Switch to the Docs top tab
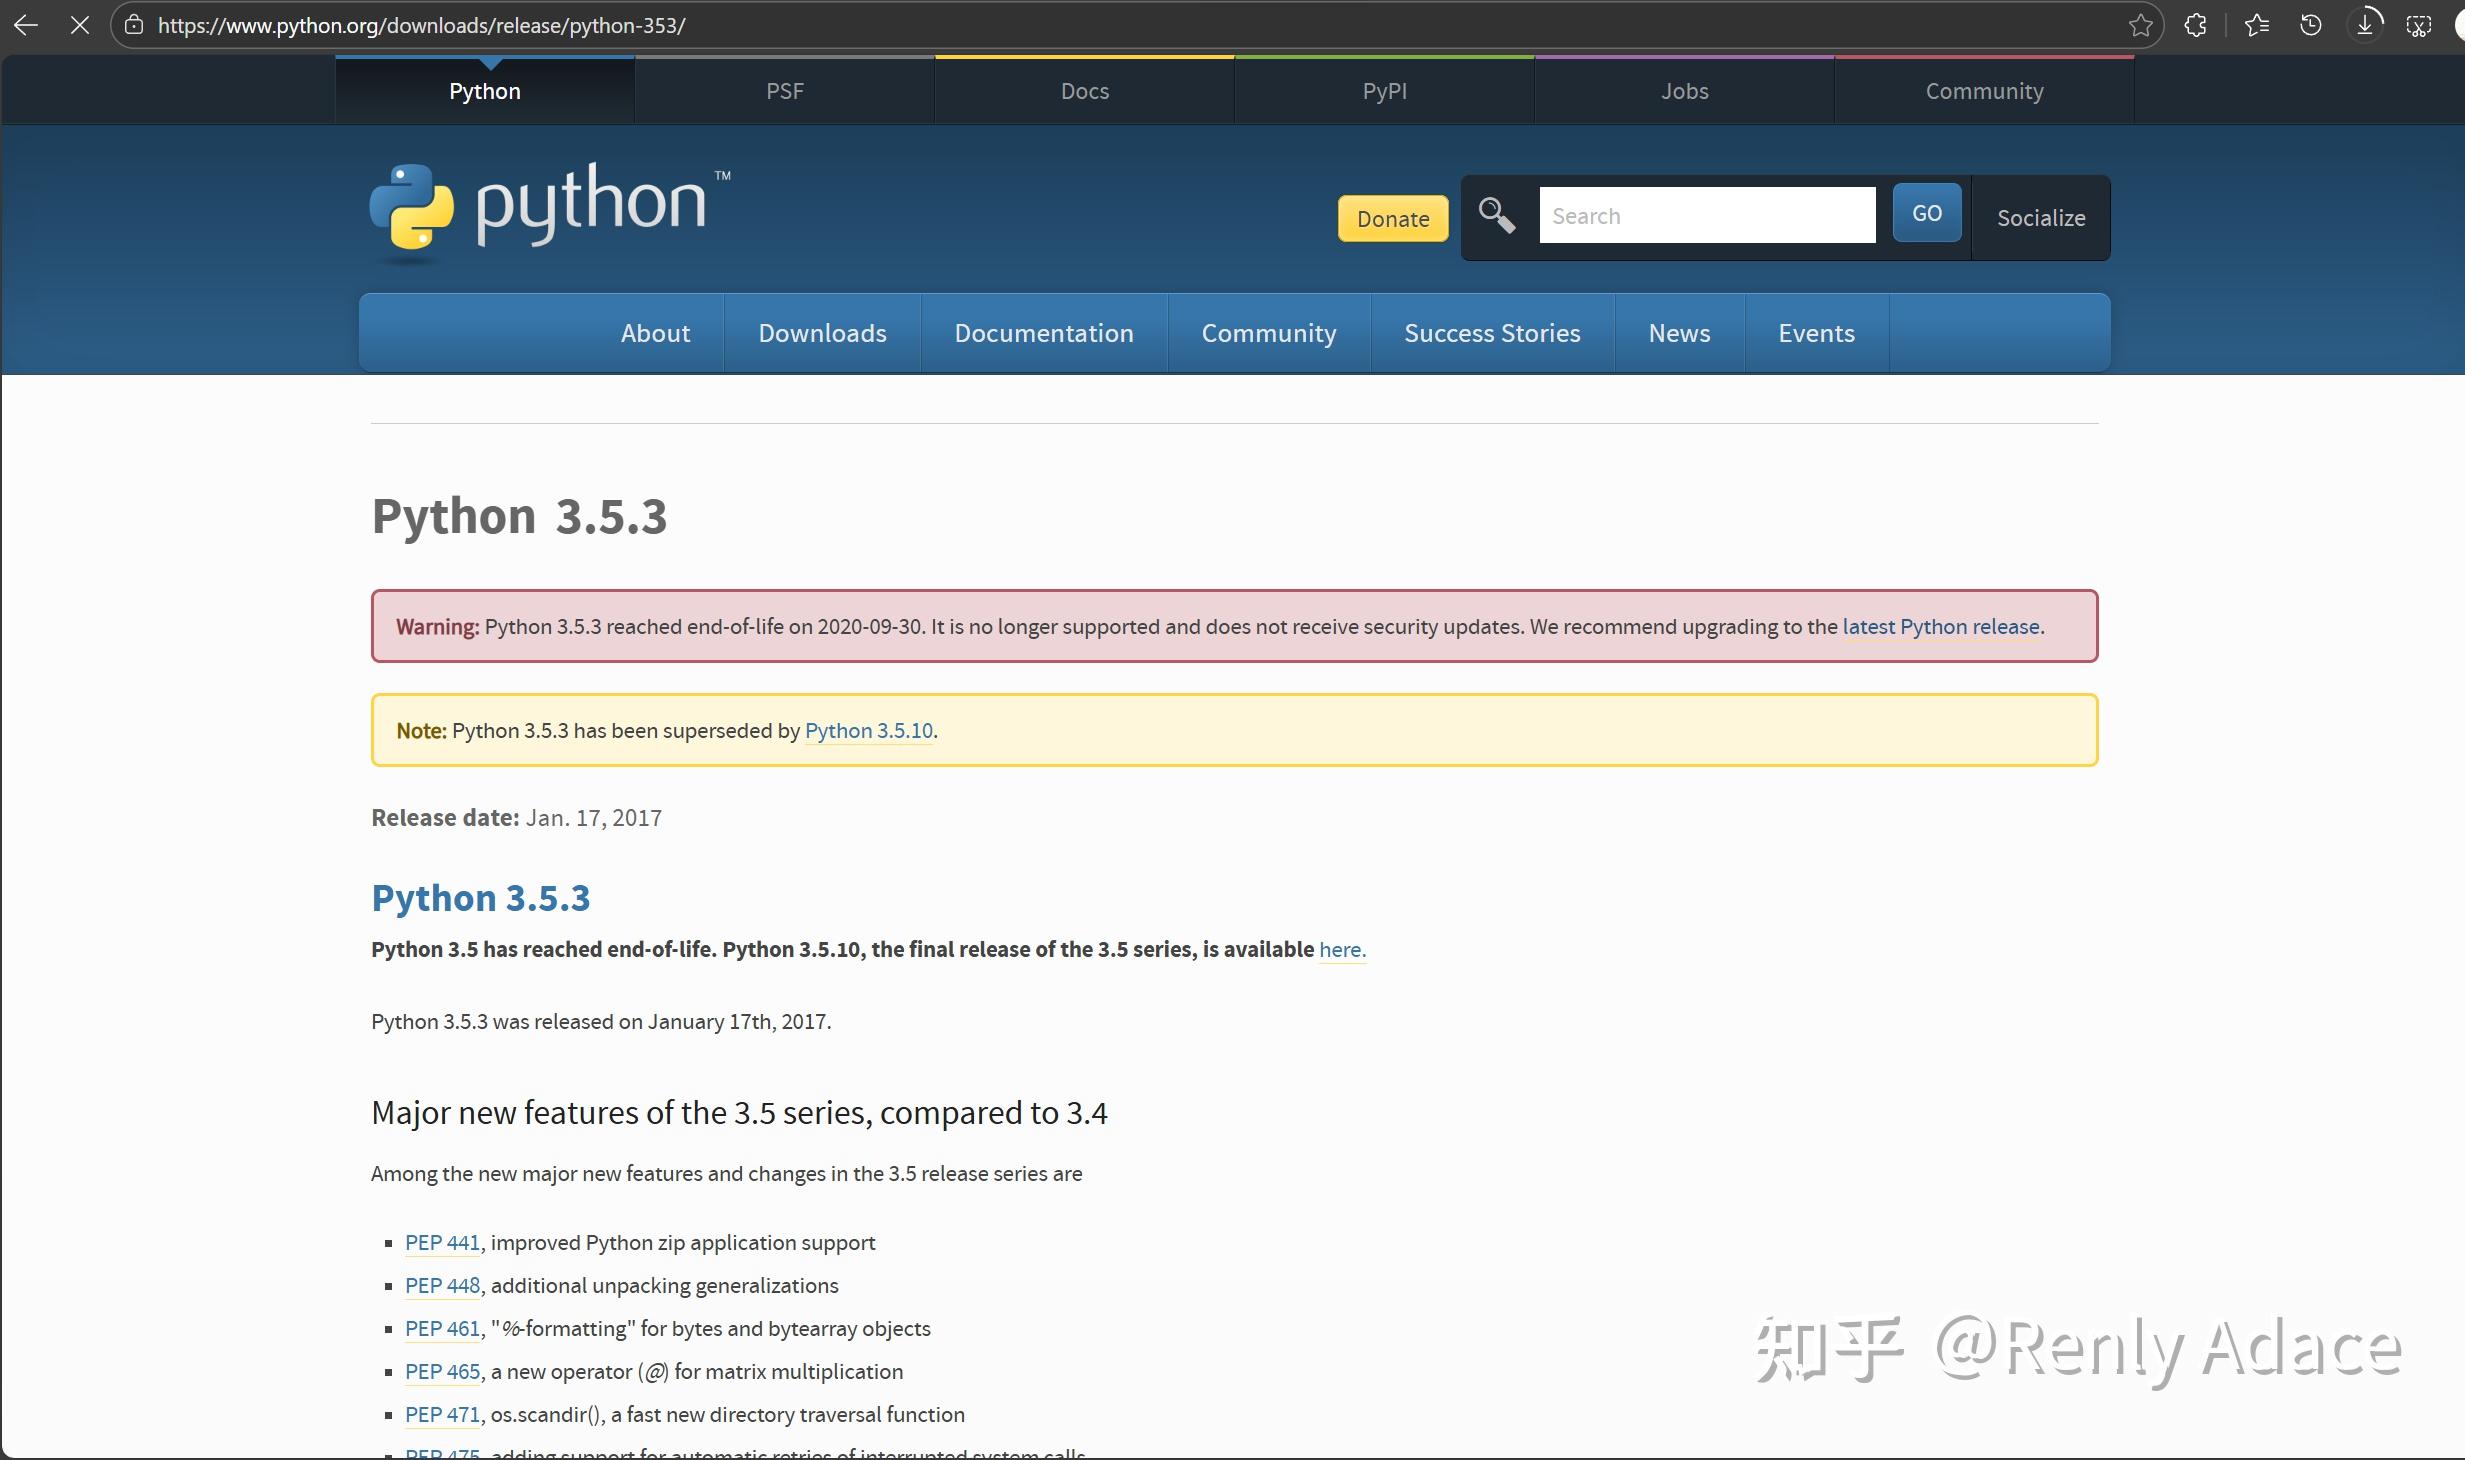This screenshot has height=1460, width=2465. click(x=1085, y=91)
